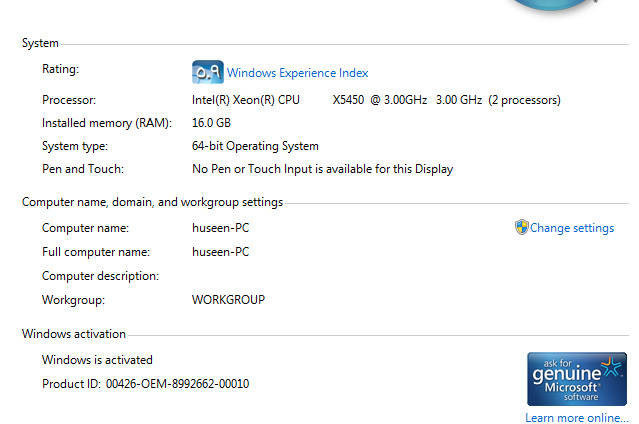This screenshot has width=639, height=424.
Task: Click huseen-PC next to Computer name
Action: tap(220, 228)
